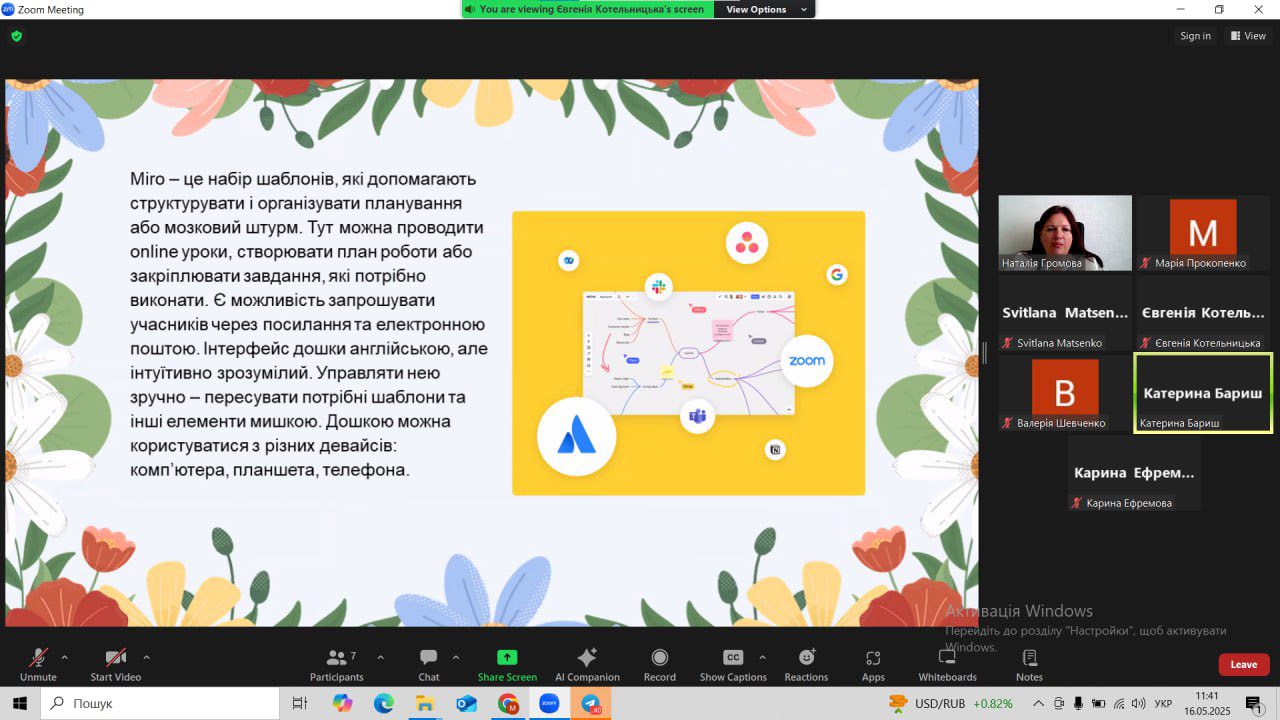
Task: Select Марія Прокопенко participant tile
Action: coord(1203,233)
